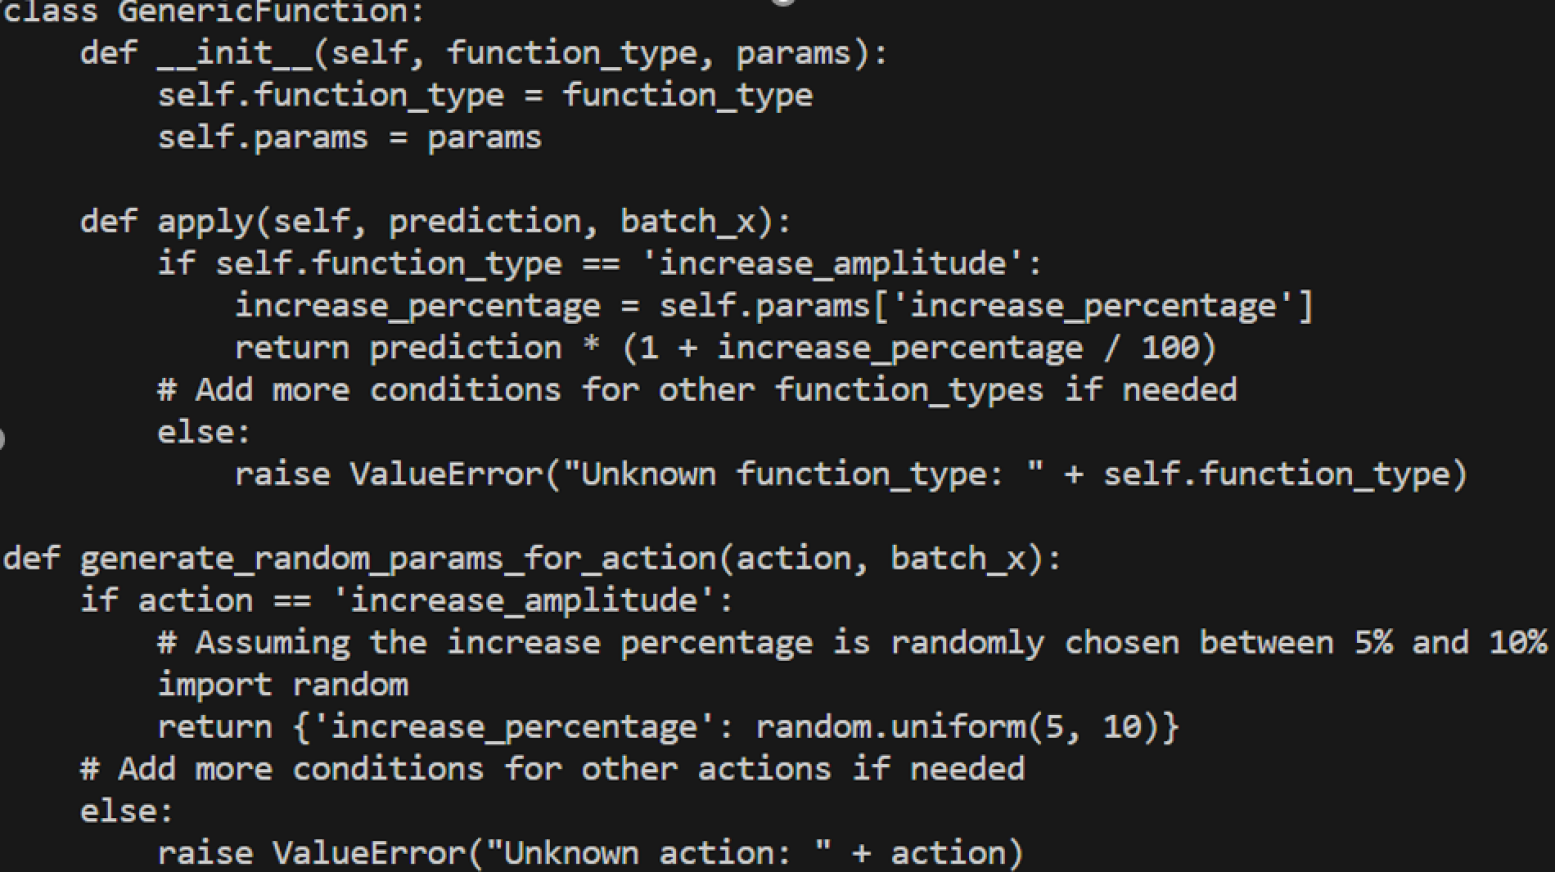
Task: Click the "Unknown action: " string literal
Action: pos(658,853)
